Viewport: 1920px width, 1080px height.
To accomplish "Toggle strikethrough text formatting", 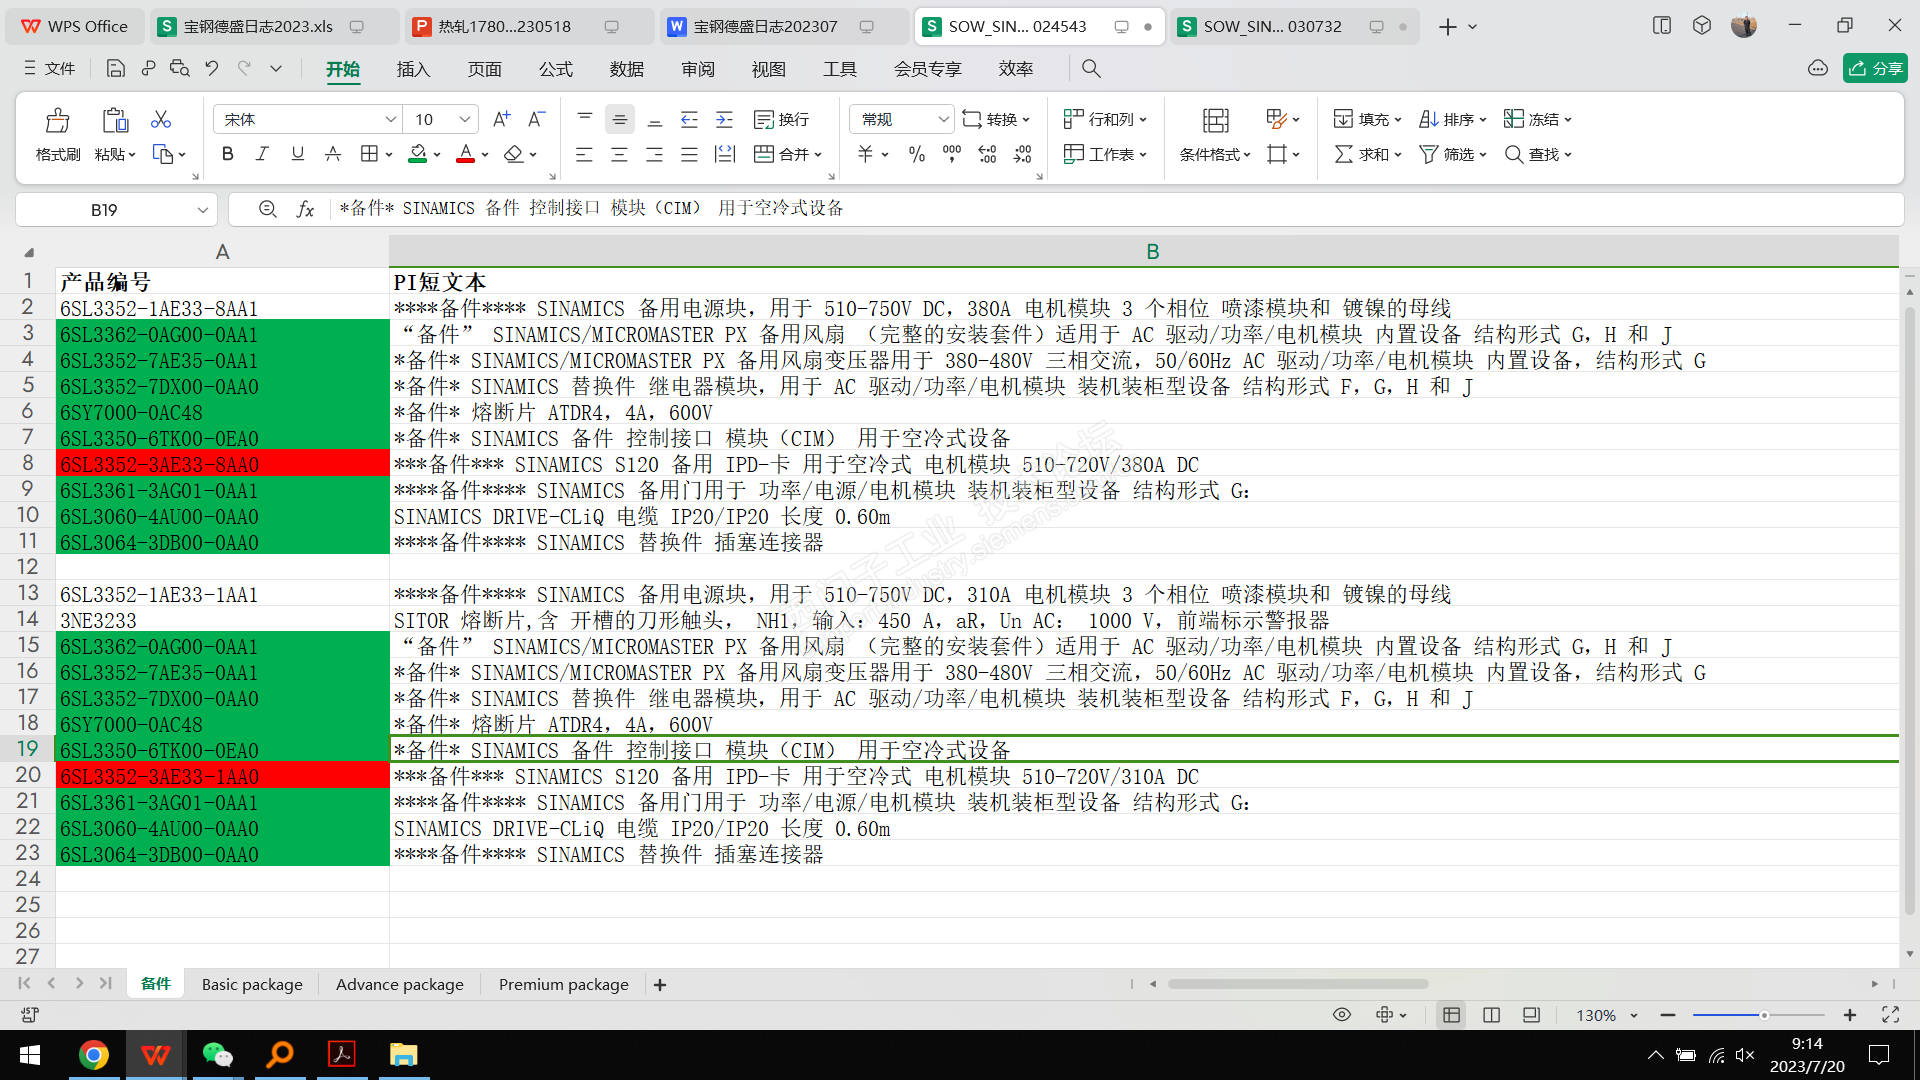I will click(x=333, y=154).
